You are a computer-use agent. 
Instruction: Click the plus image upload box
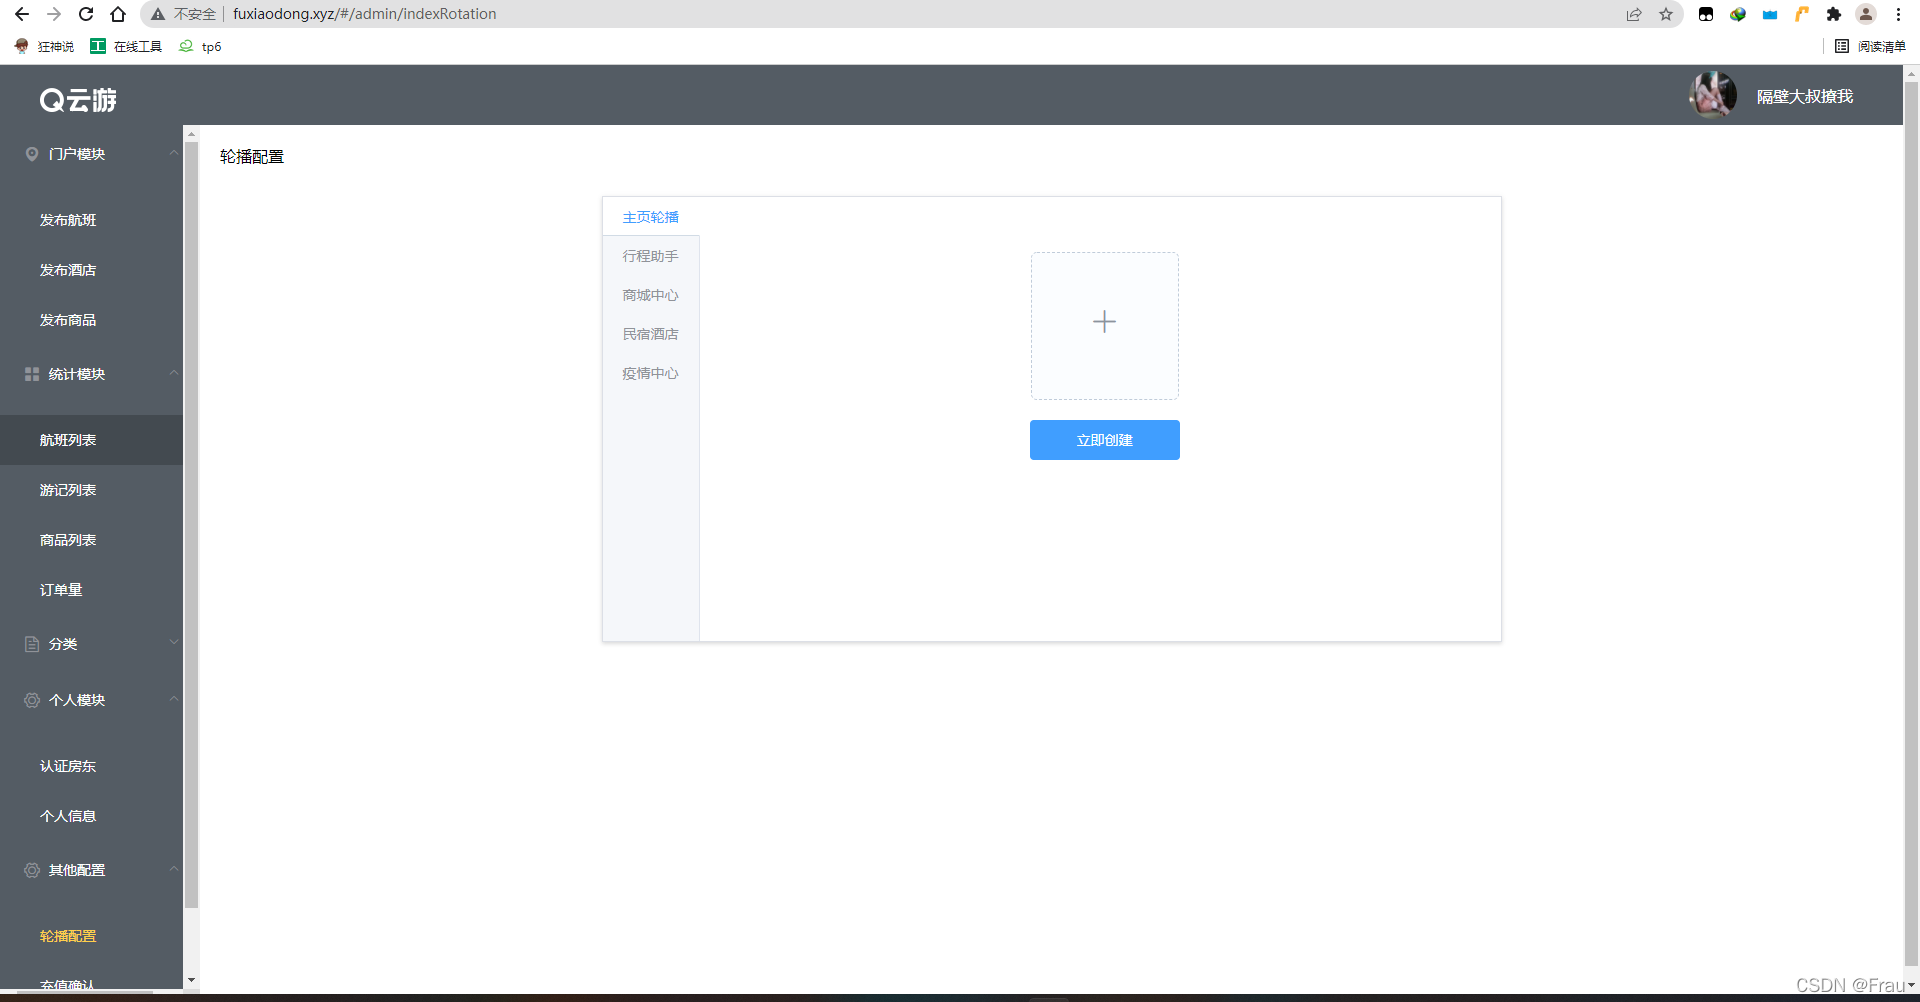point(1105,326)
